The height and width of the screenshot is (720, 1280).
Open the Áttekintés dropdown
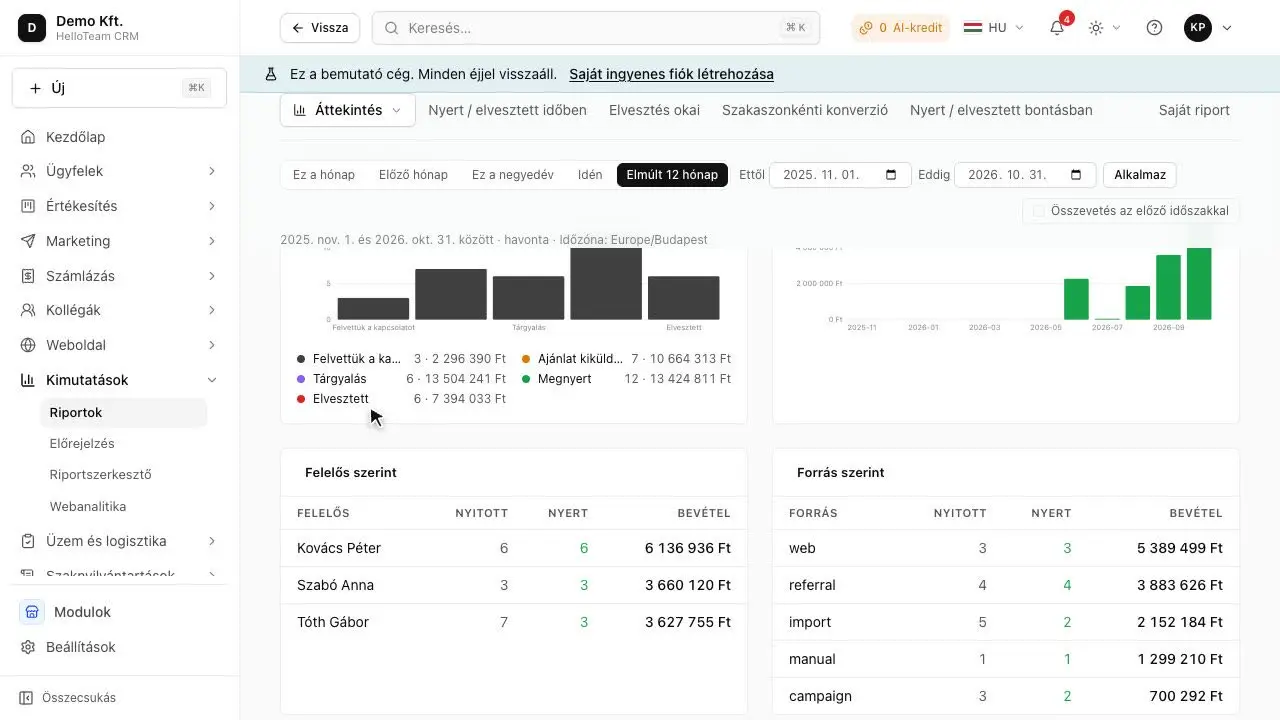(348, 110)
